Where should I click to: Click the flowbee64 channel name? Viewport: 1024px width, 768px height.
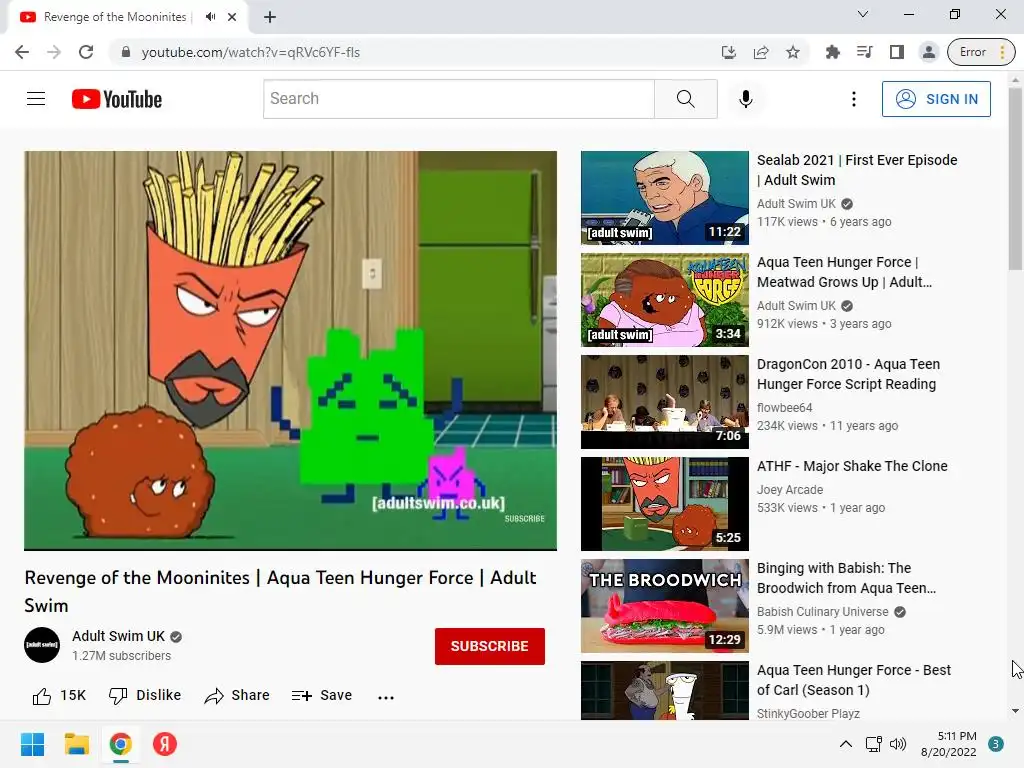(x=784, y=408)
